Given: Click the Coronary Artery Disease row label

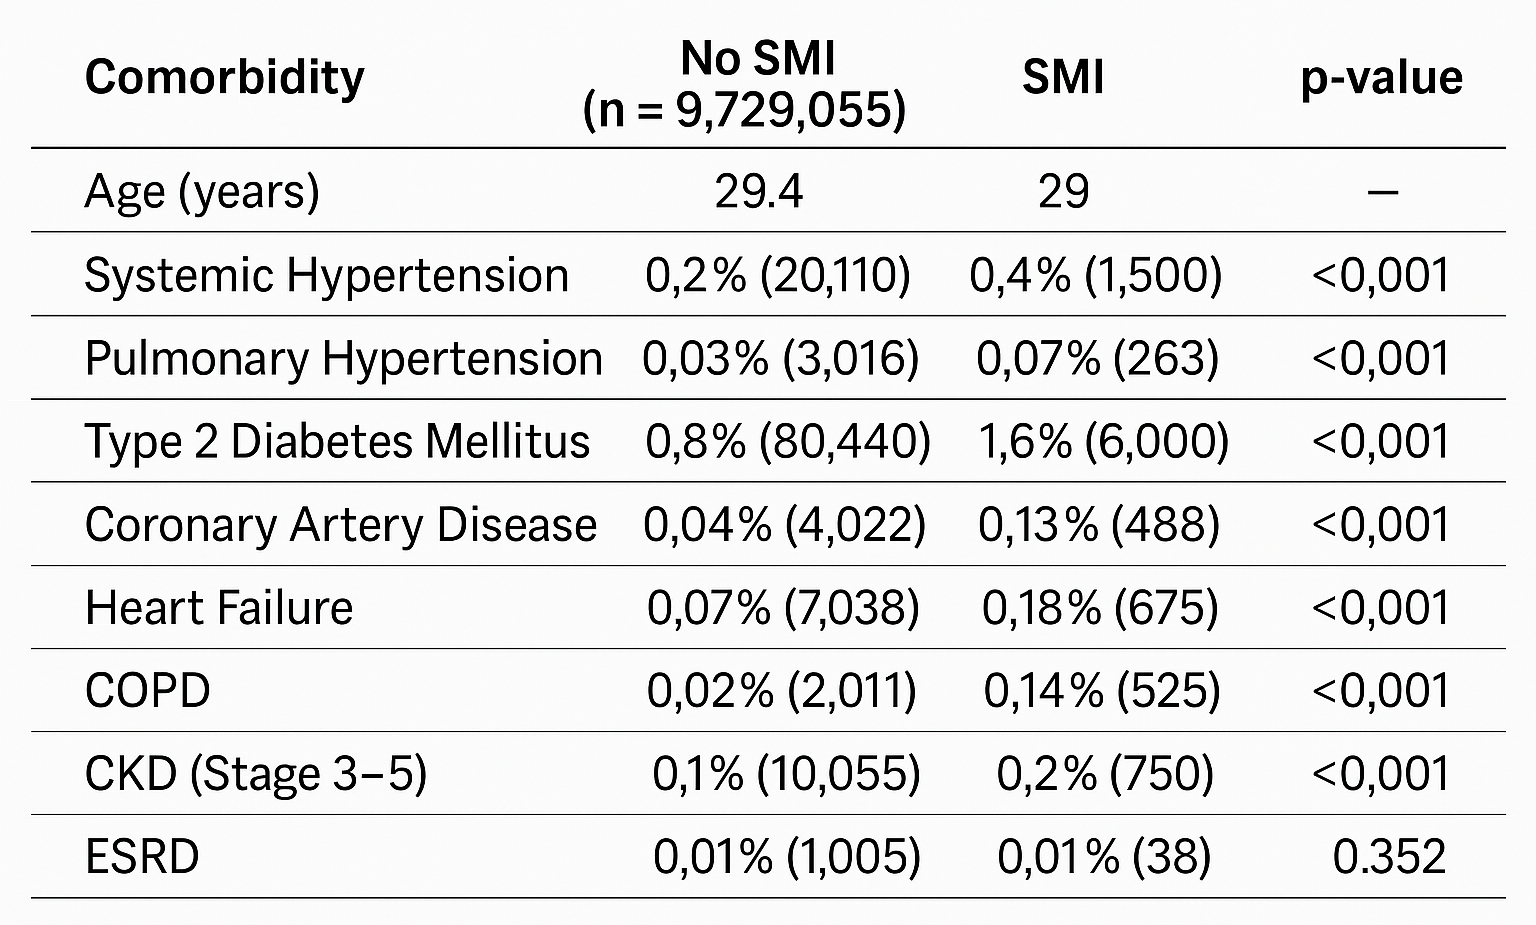Looking at the screenshot, I should pos(340,525).
